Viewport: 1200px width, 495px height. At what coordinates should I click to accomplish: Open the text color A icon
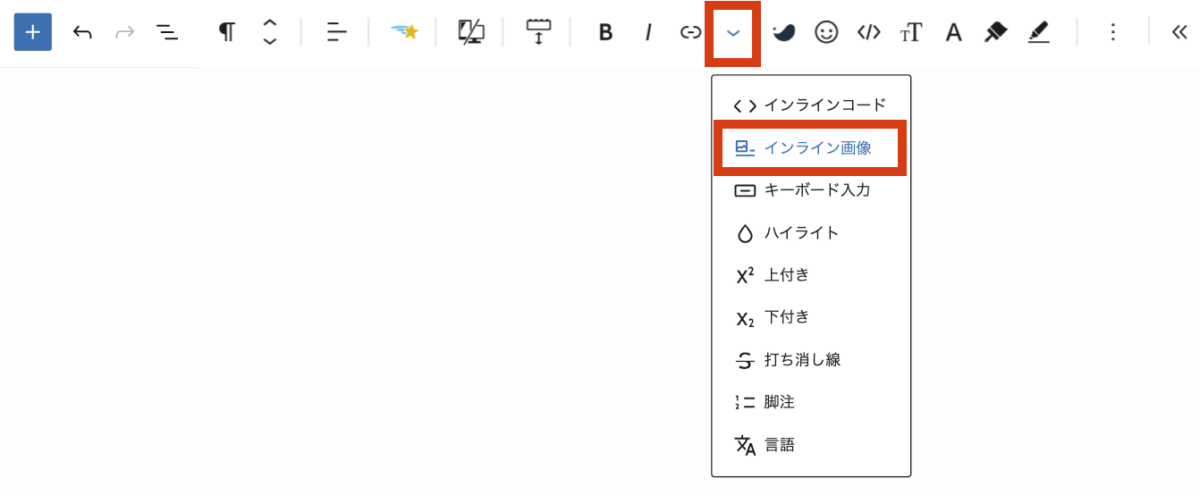pos(954,33)
